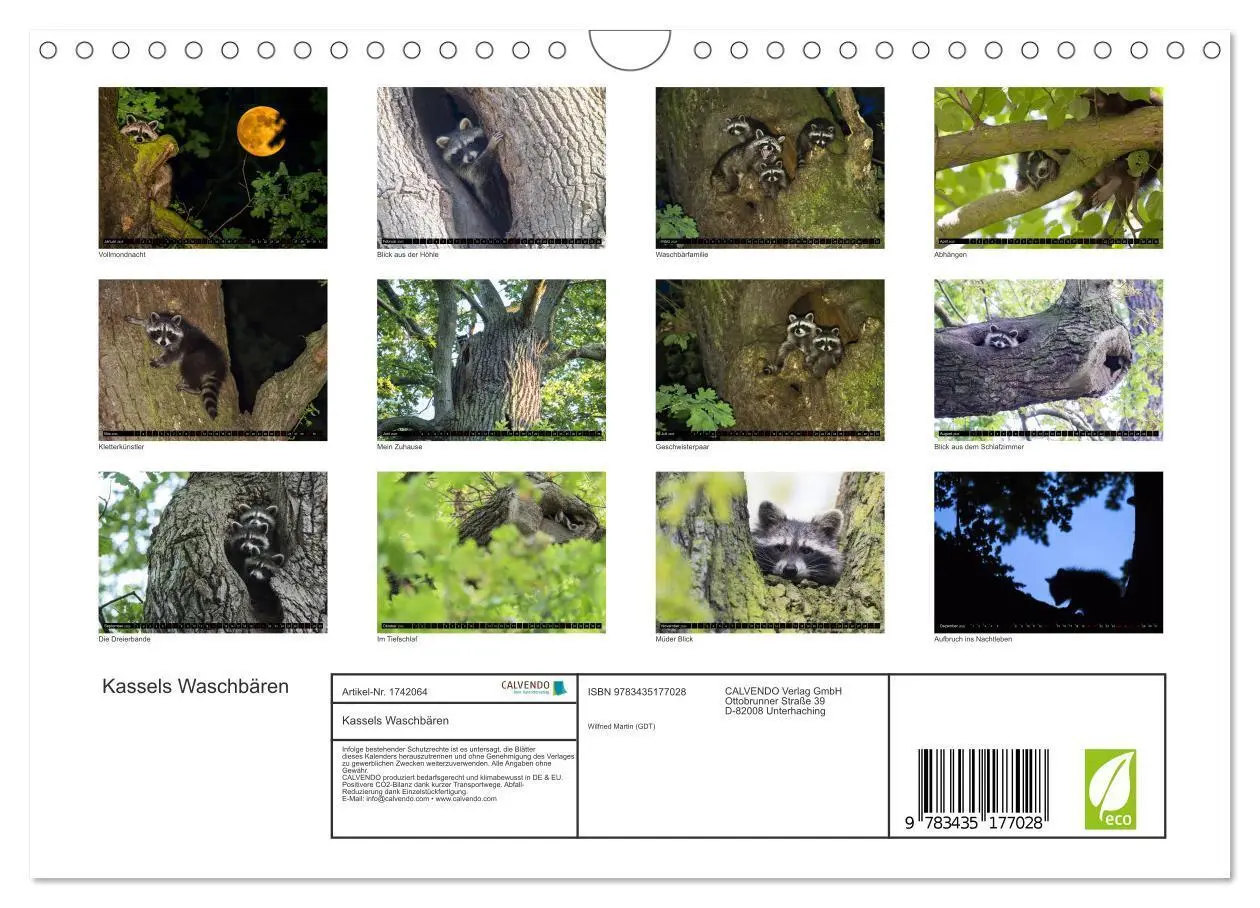Image resolution: width=1260 pixels, height=908 pixels.
Task: Click the green eco leaf icon
Action: click(x=1110, y=789)
